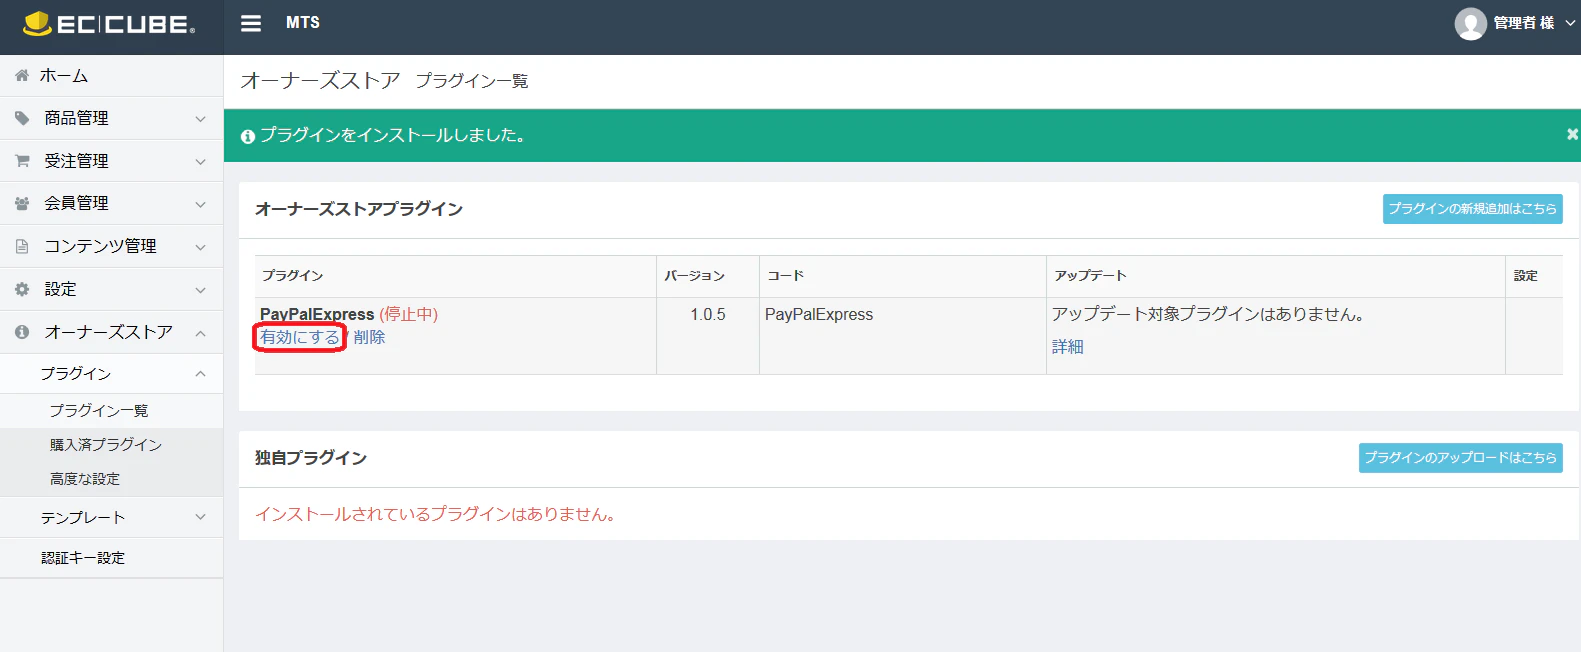
Task: Collapse the プラグイン submenu chevron
Action: (x=201, y=374)
